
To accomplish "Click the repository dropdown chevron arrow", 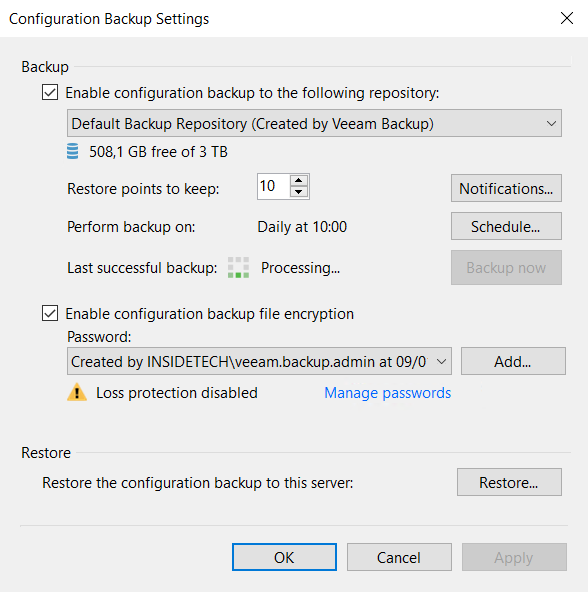I will pyautogui.click(x=551, y=123).
